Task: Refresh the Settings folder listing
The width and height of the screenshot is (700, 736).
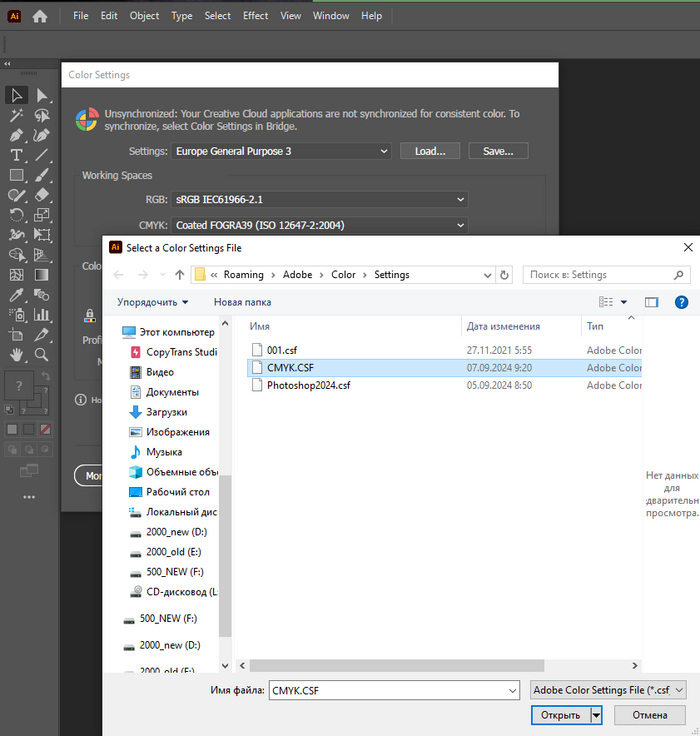Action: [x=504, y=275]
